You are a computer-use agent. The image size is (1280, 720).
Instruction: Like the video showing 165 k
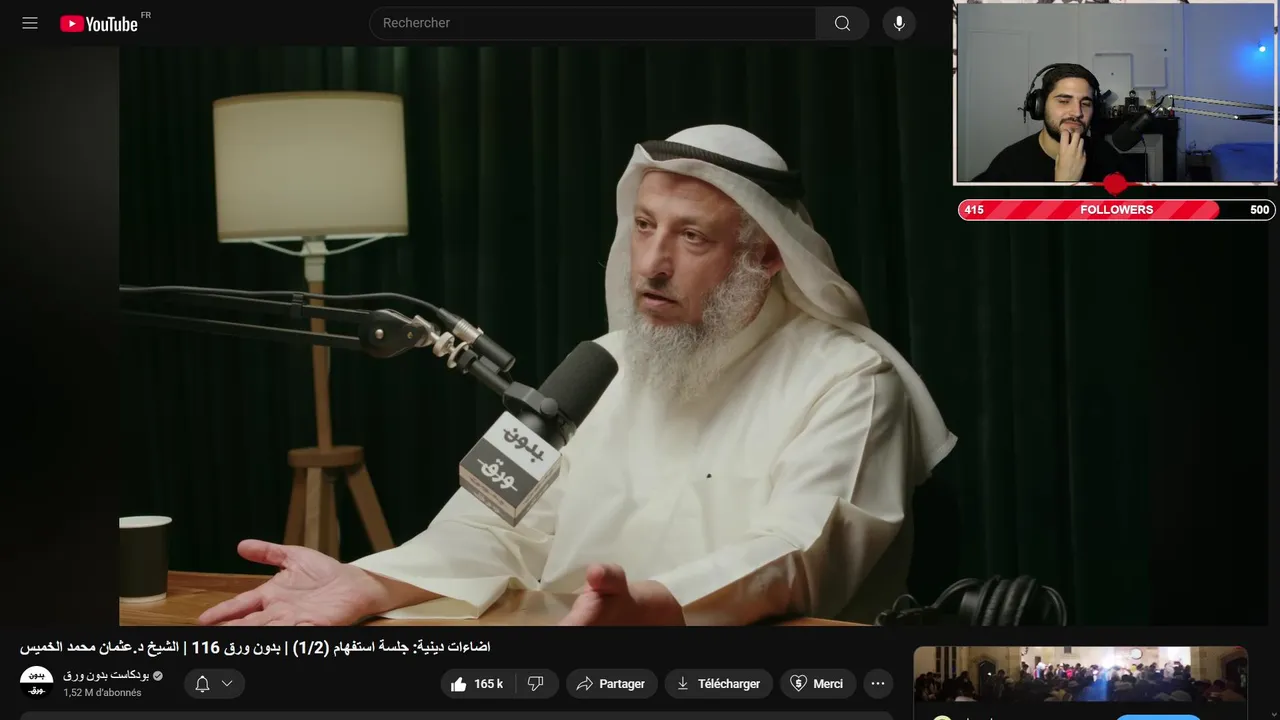(476, 684)
